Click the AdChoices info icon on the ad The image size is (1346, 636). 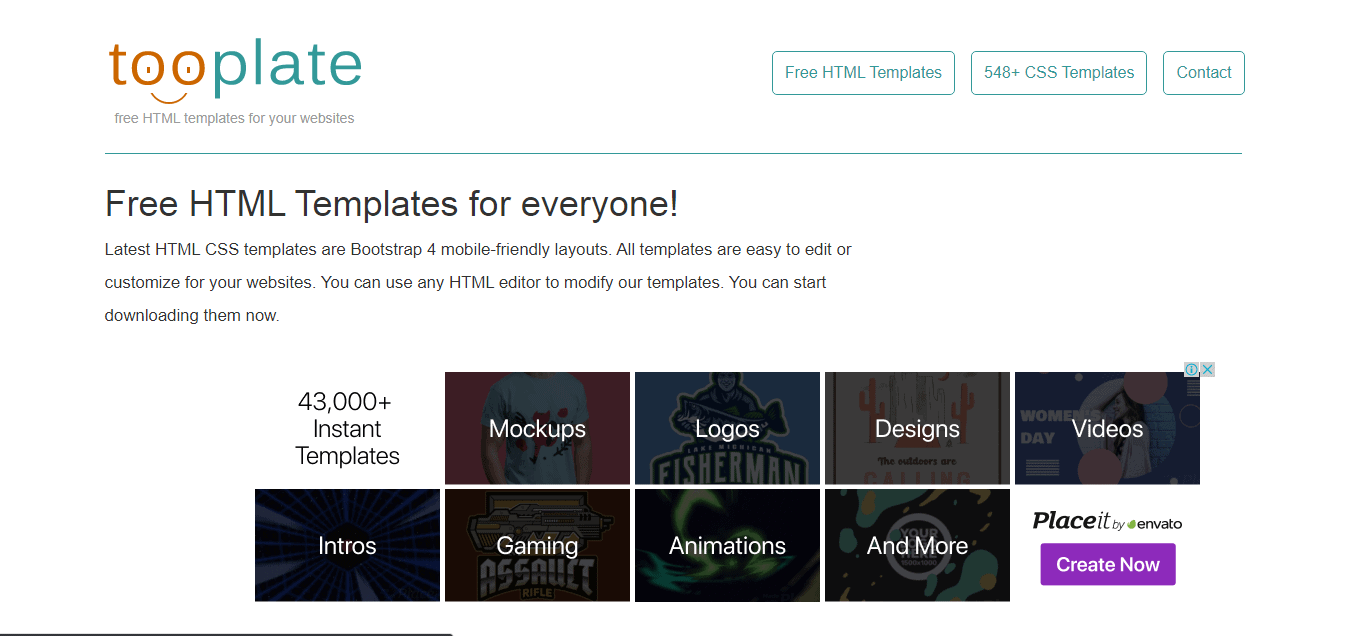coord(1192,369)
